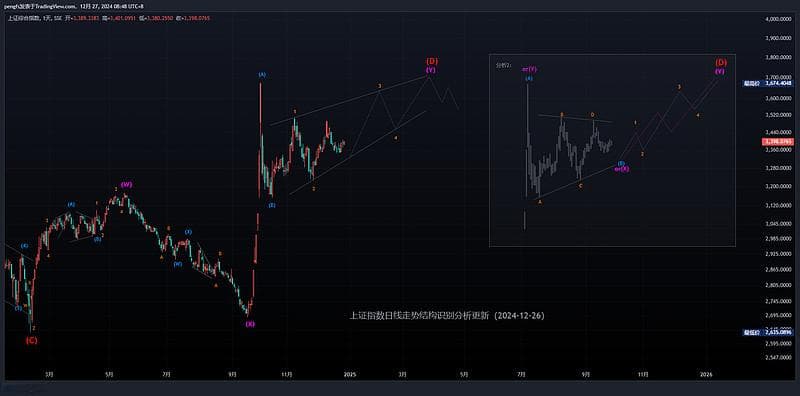Click the 2025 label on the time axis
Image resolution: width=800 pixels, height=396 pixels.
(x=349, y=374)
